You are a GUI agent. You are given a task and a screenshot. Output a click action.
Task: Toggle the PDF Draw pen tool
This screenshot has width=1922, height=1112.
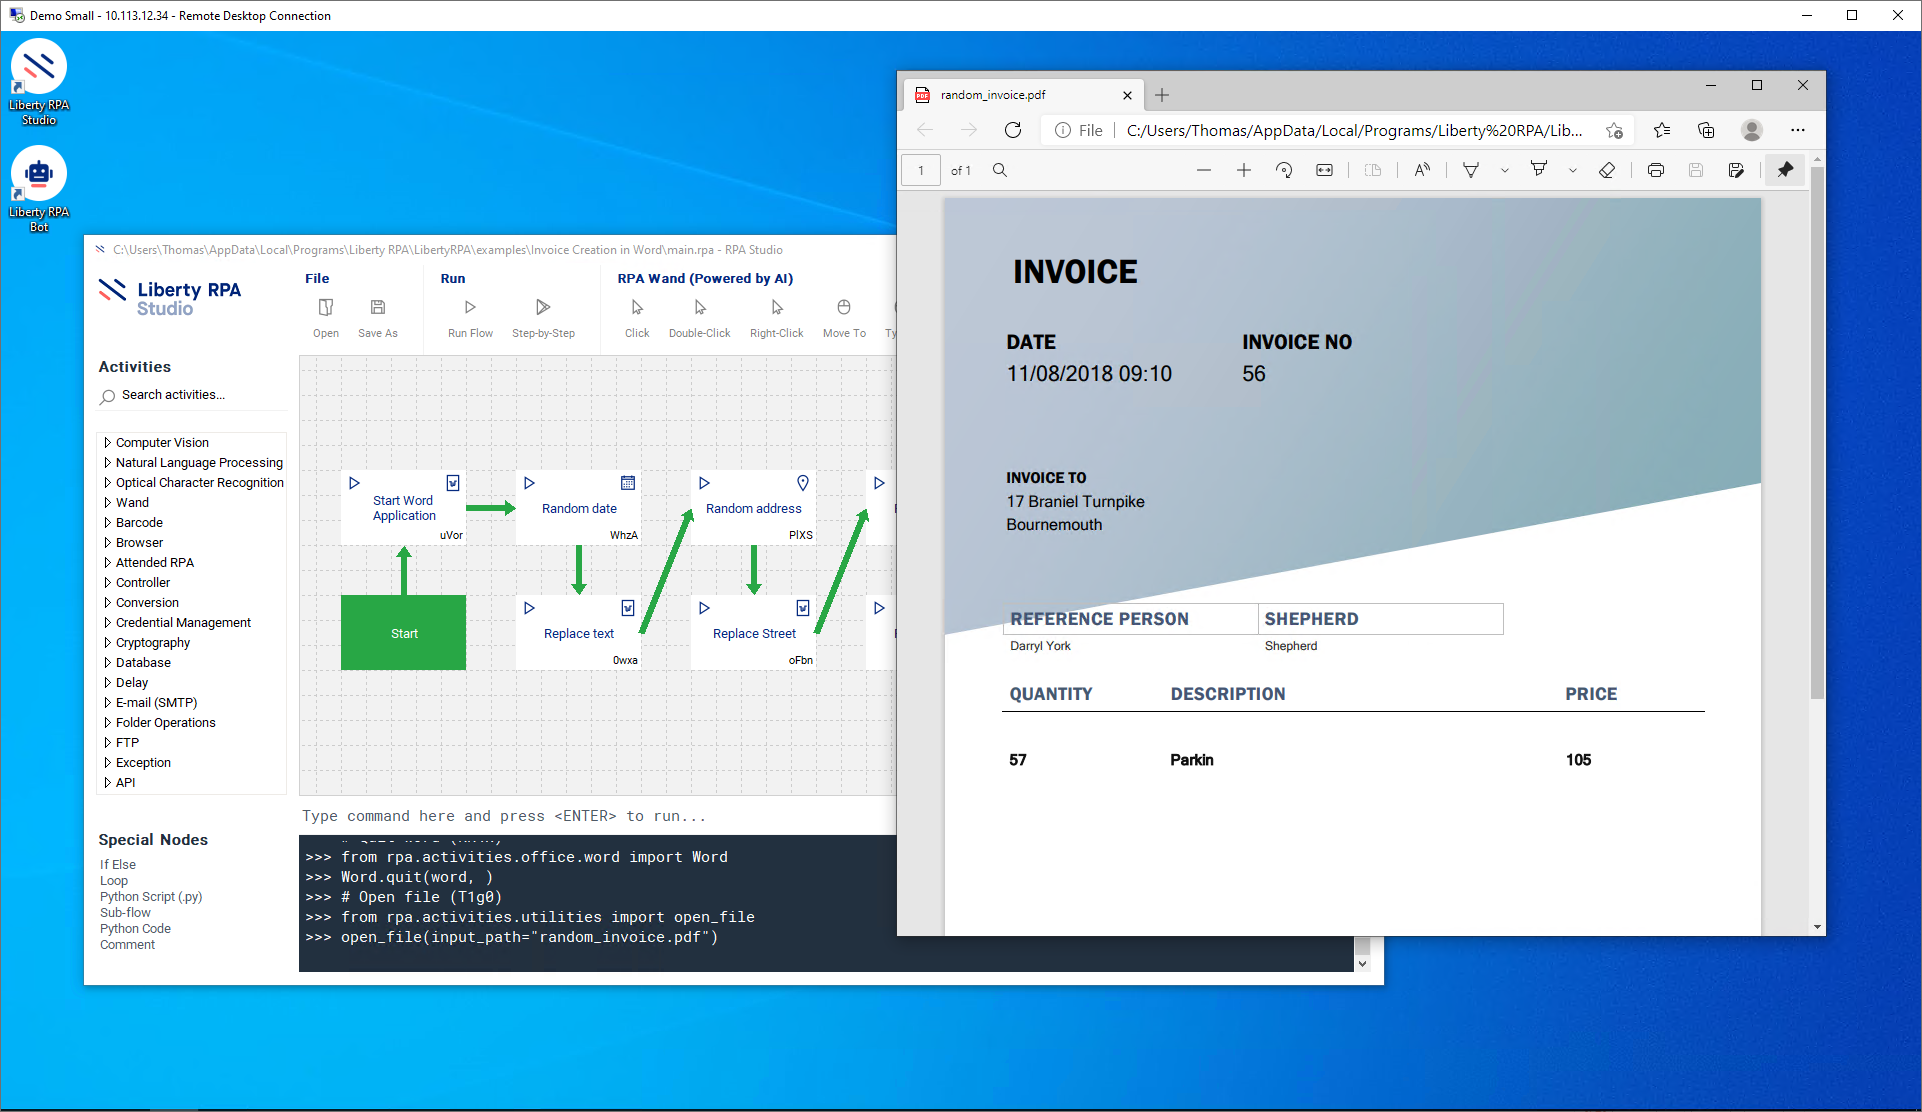tap(1471, 170)
